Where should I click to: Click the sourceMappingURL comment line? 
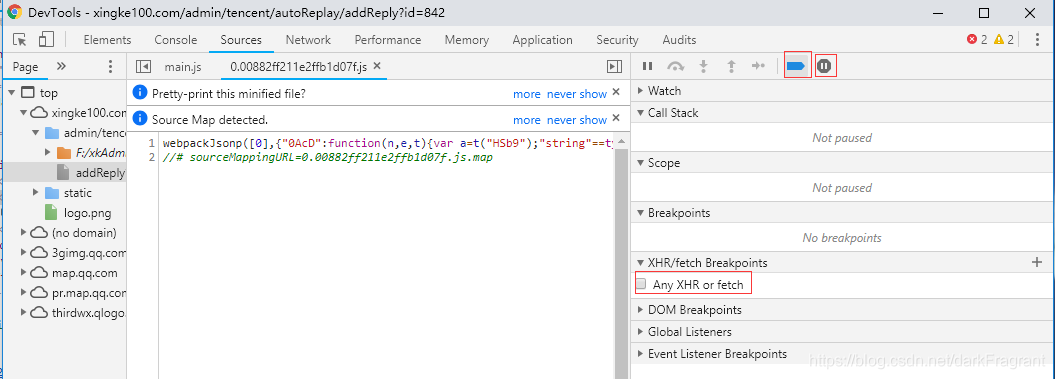328,158
